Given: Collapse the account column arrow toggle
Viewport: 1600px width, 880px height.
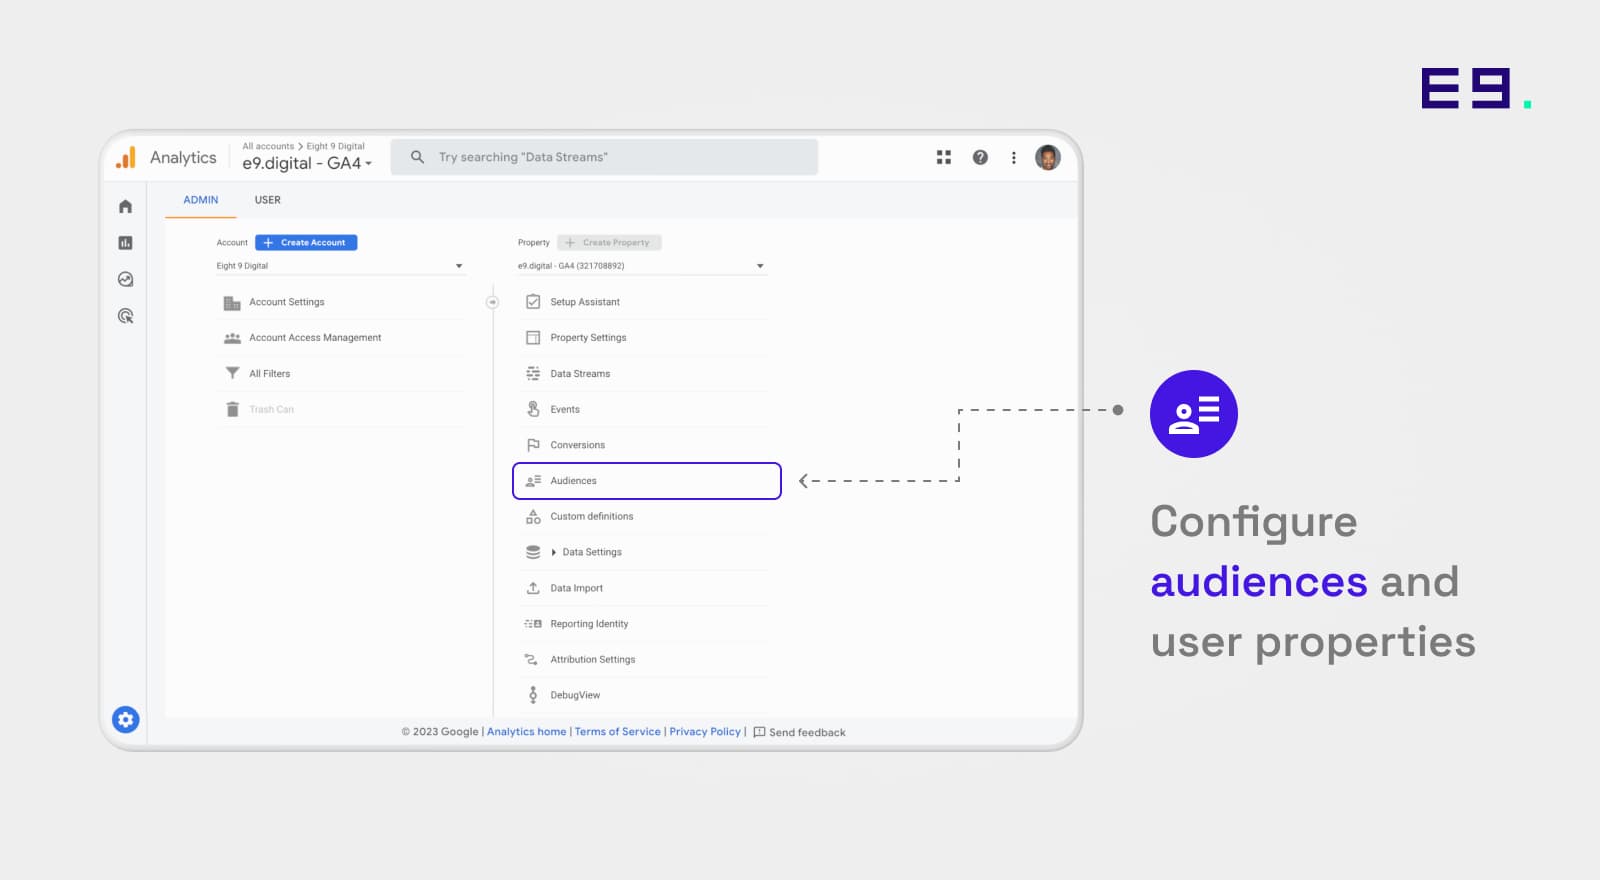Looking at the screenshot, I should 492,302.
